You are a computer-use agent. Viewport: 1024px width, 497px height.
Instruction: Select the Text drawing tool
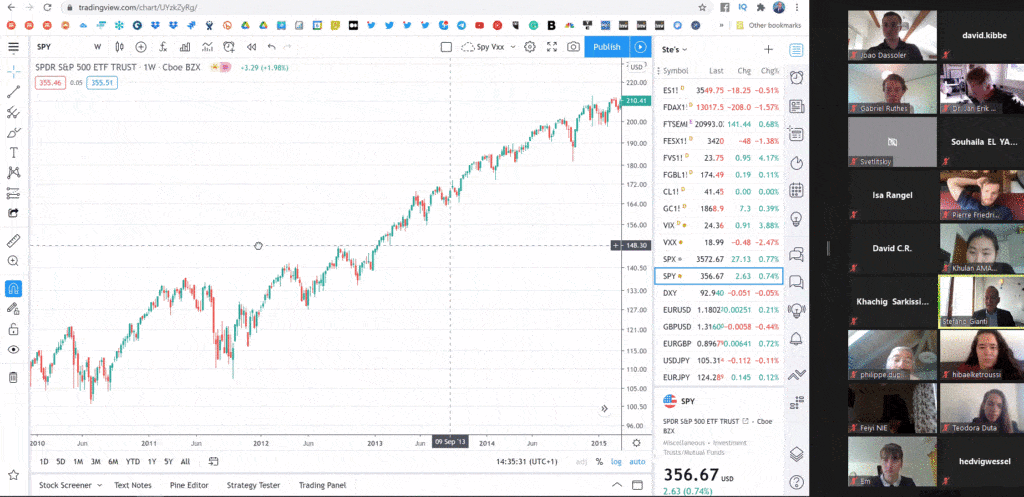pos(13,152)
